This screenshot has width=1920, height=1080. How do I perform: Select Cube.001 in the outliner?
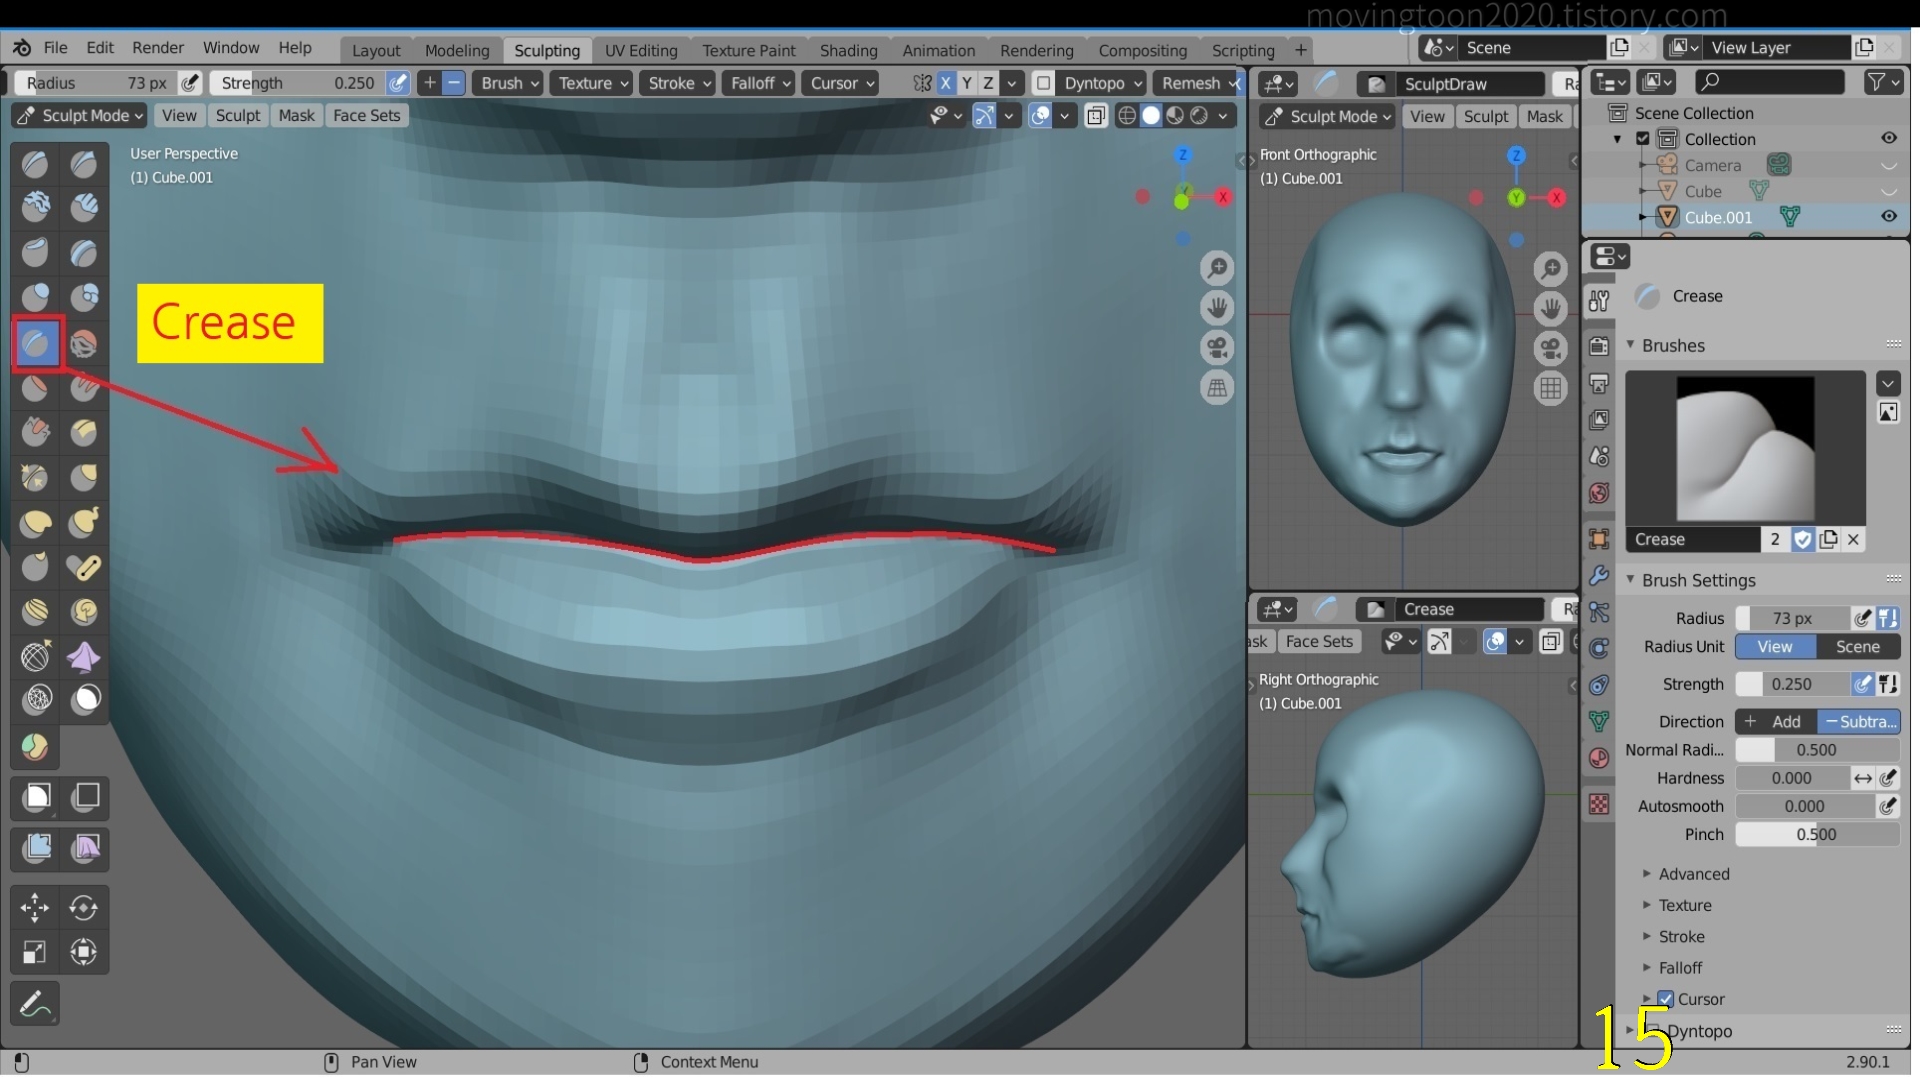tap(1718, 217)
